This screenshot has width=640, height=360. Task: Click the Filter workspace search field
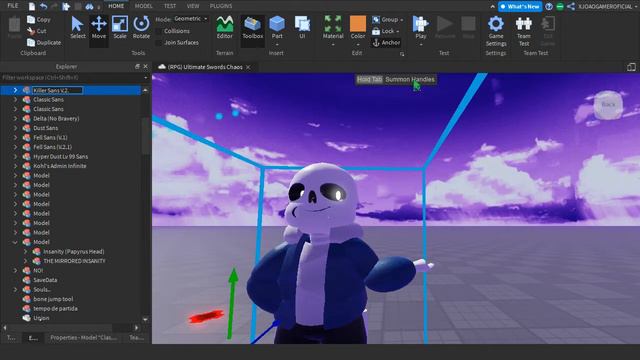(x=73, y=77)
